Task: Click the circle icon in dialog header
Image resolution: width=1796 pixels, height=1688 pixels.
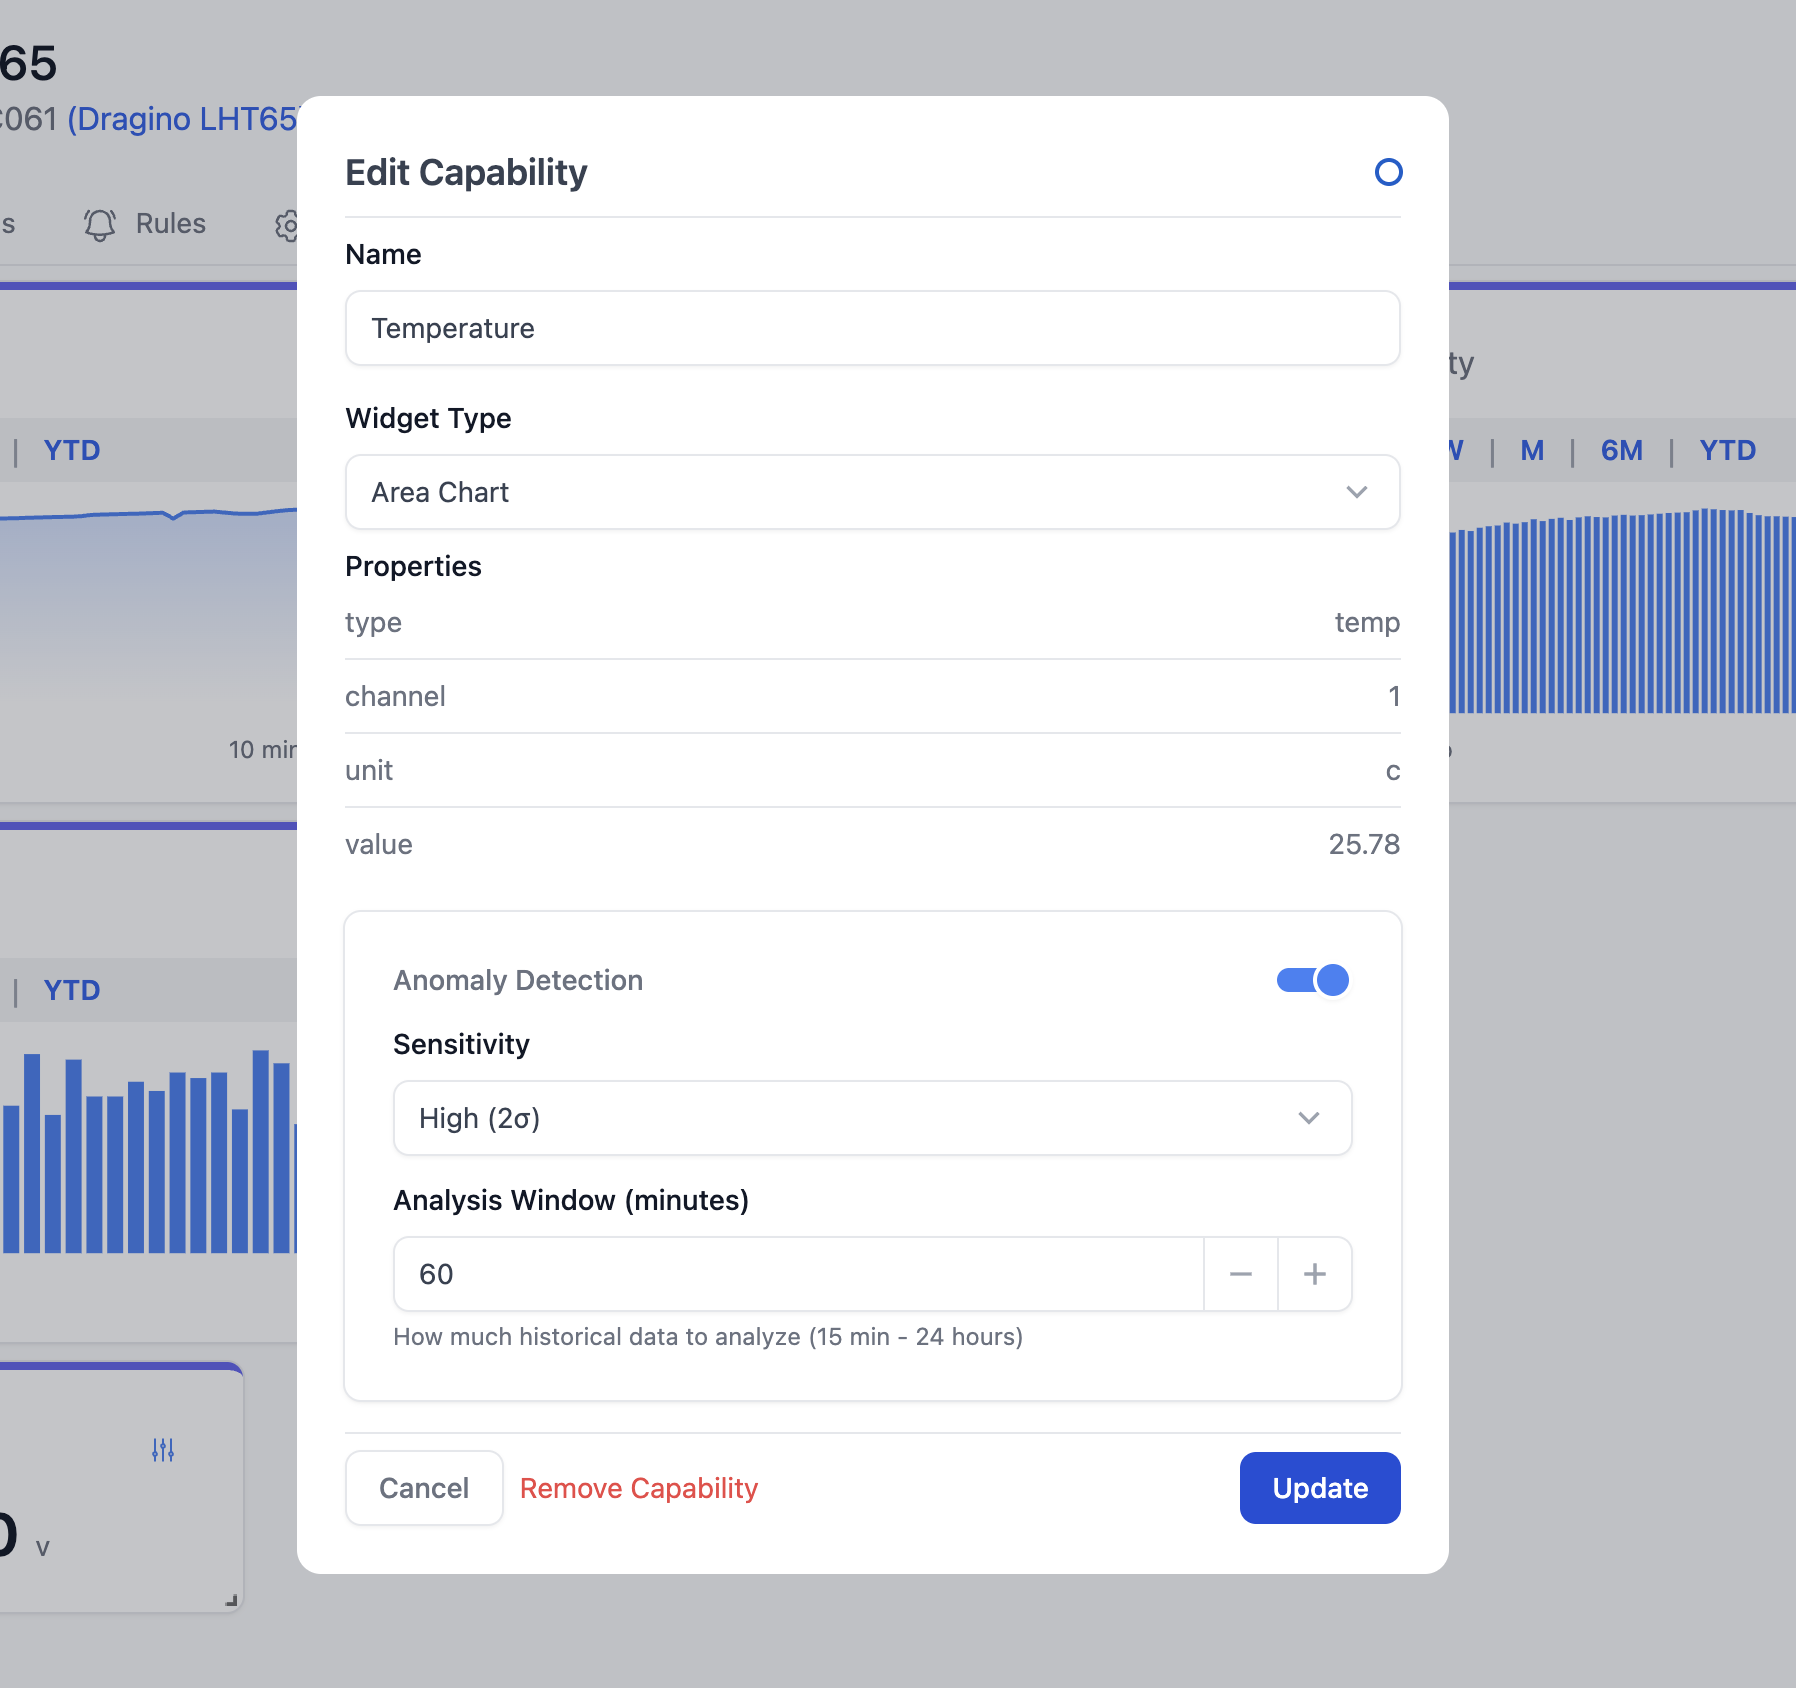Action: tap(1388, 172)
